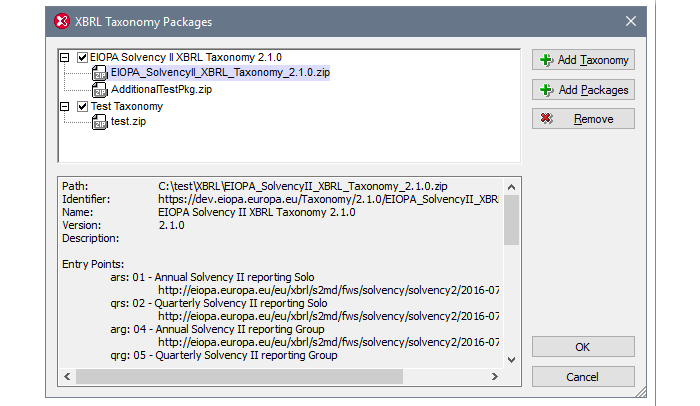Click the zip icon beside EIOPA_SolvencyII_XBRL_Taxonomy_2.1.0.zip

pos(100,73)
